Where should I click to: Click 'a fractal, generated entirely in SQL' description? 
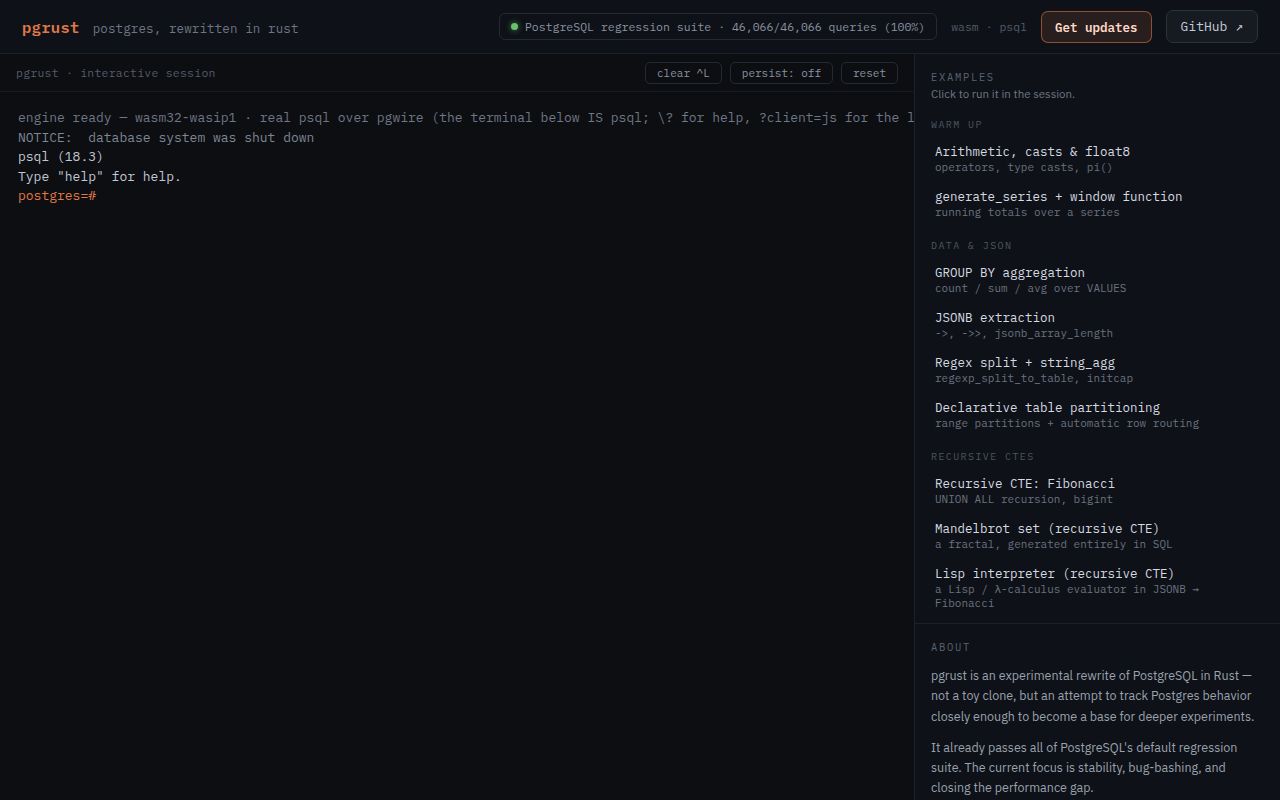coord(1053,545)
